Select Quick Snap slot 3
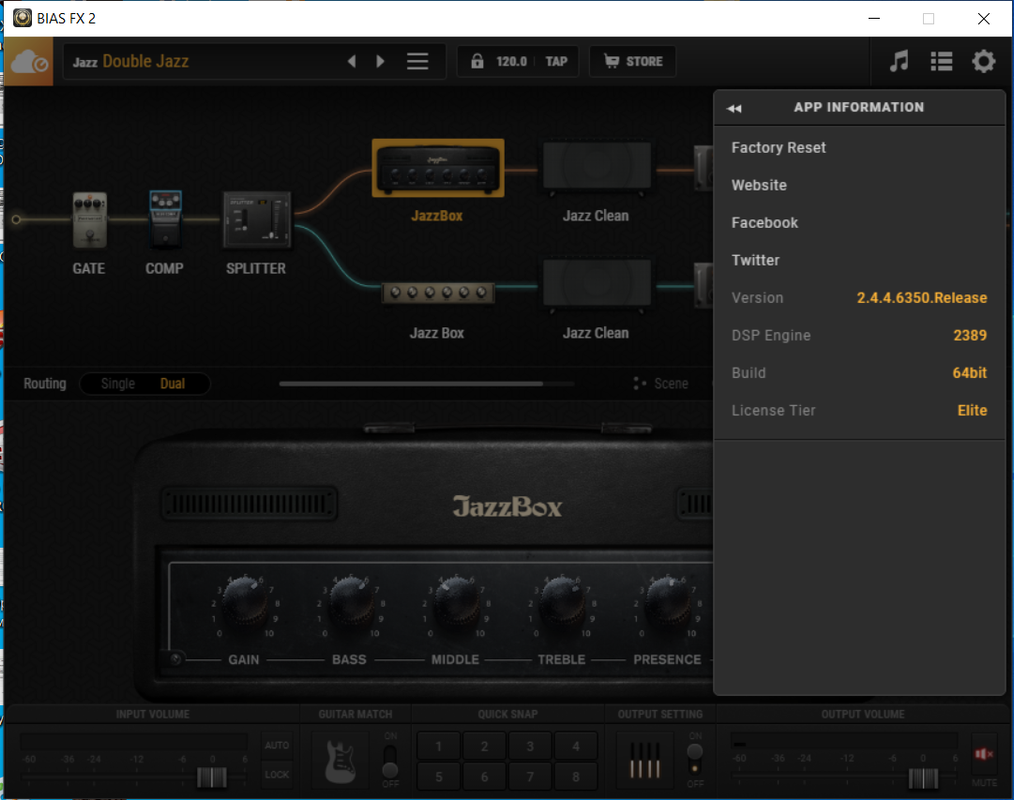The width and height of the screenshot is (1014, 800). 530,746
